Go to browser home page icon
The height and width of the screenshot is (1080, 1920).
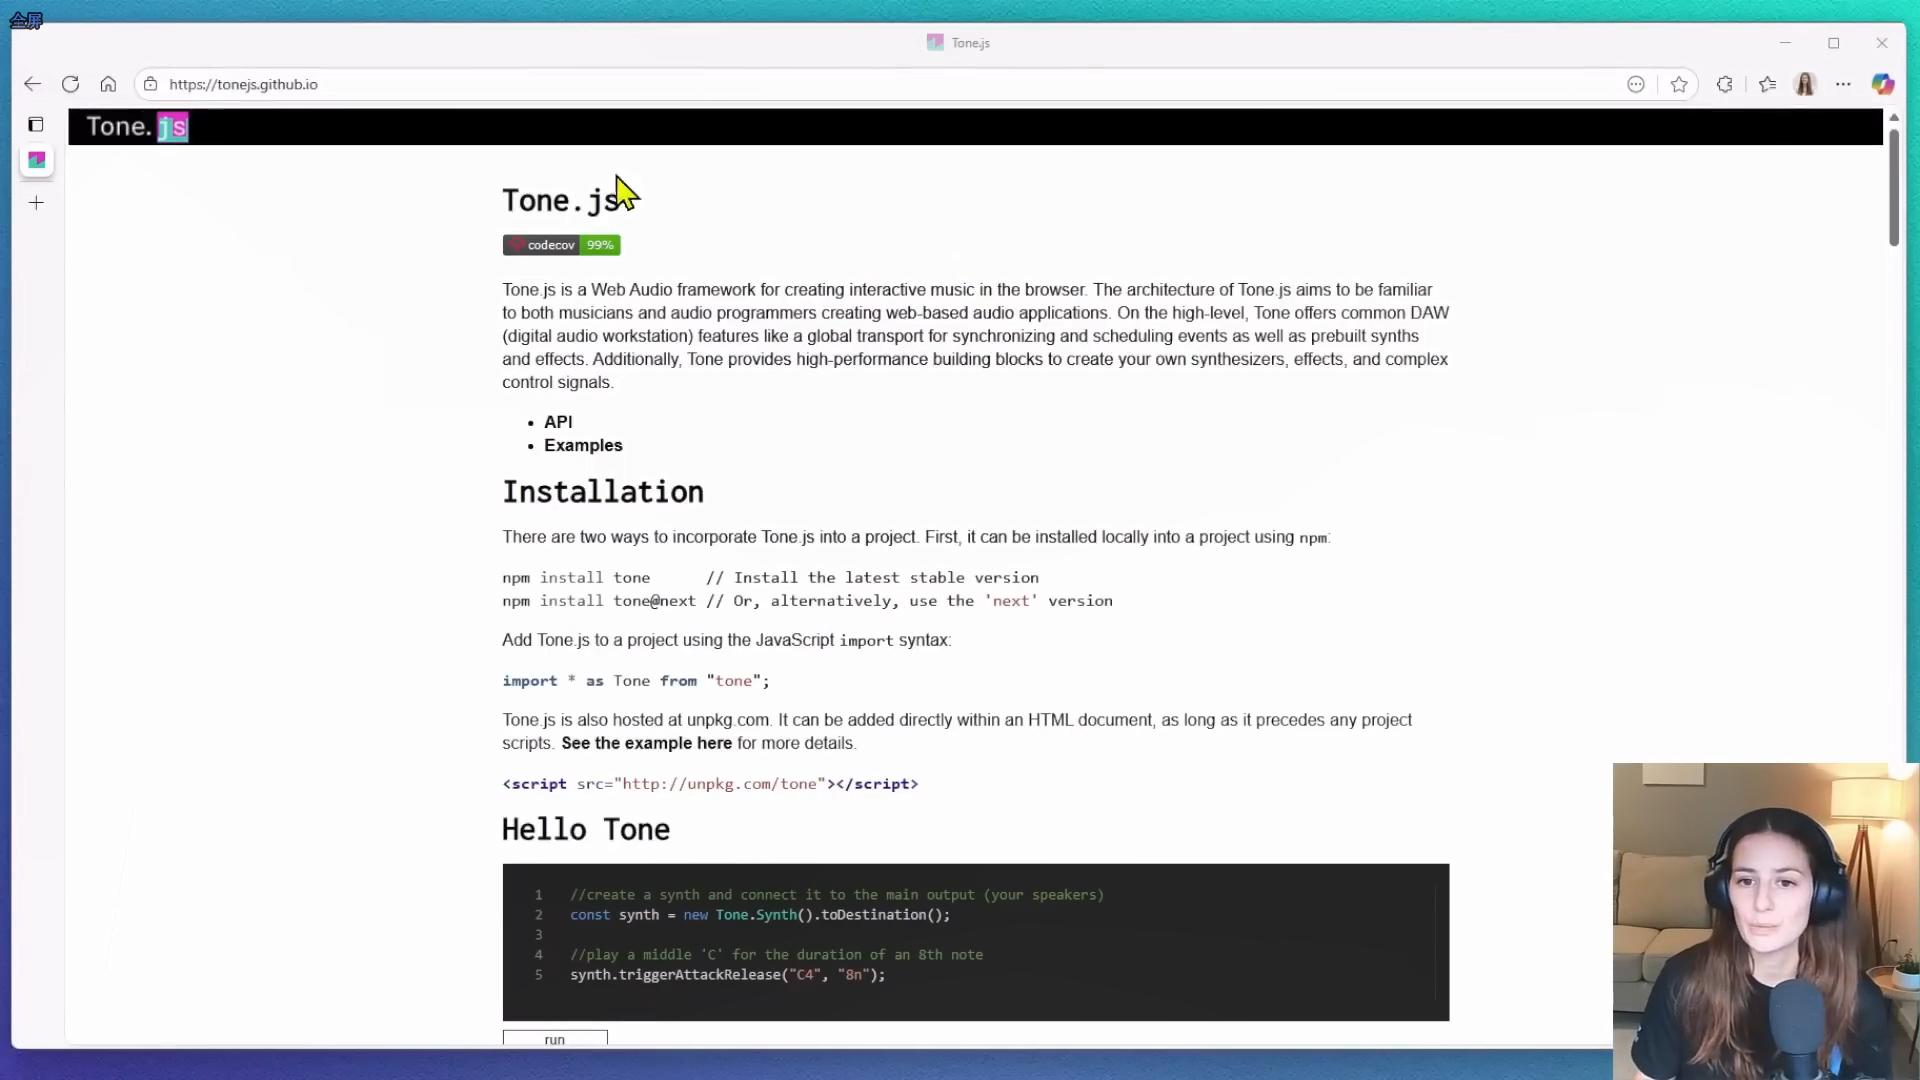coord(108,84)
